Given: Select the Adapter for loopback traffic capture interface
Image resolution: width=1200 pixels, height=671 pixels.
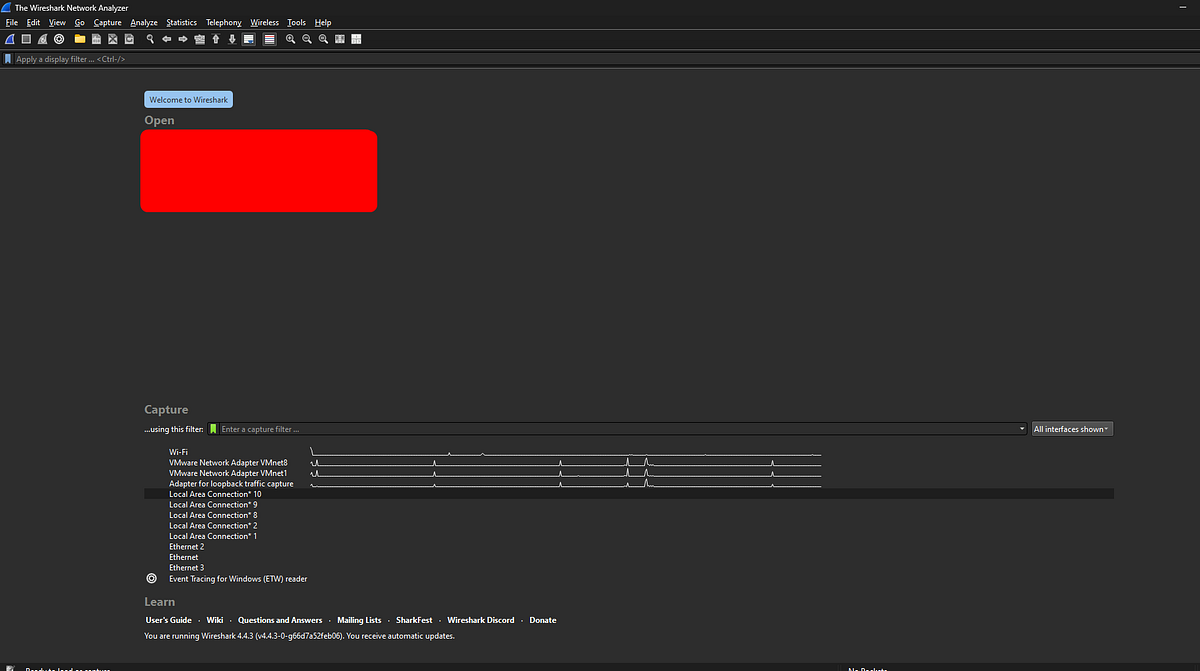Looking at the screenshot, I should (x=231, y=483).
